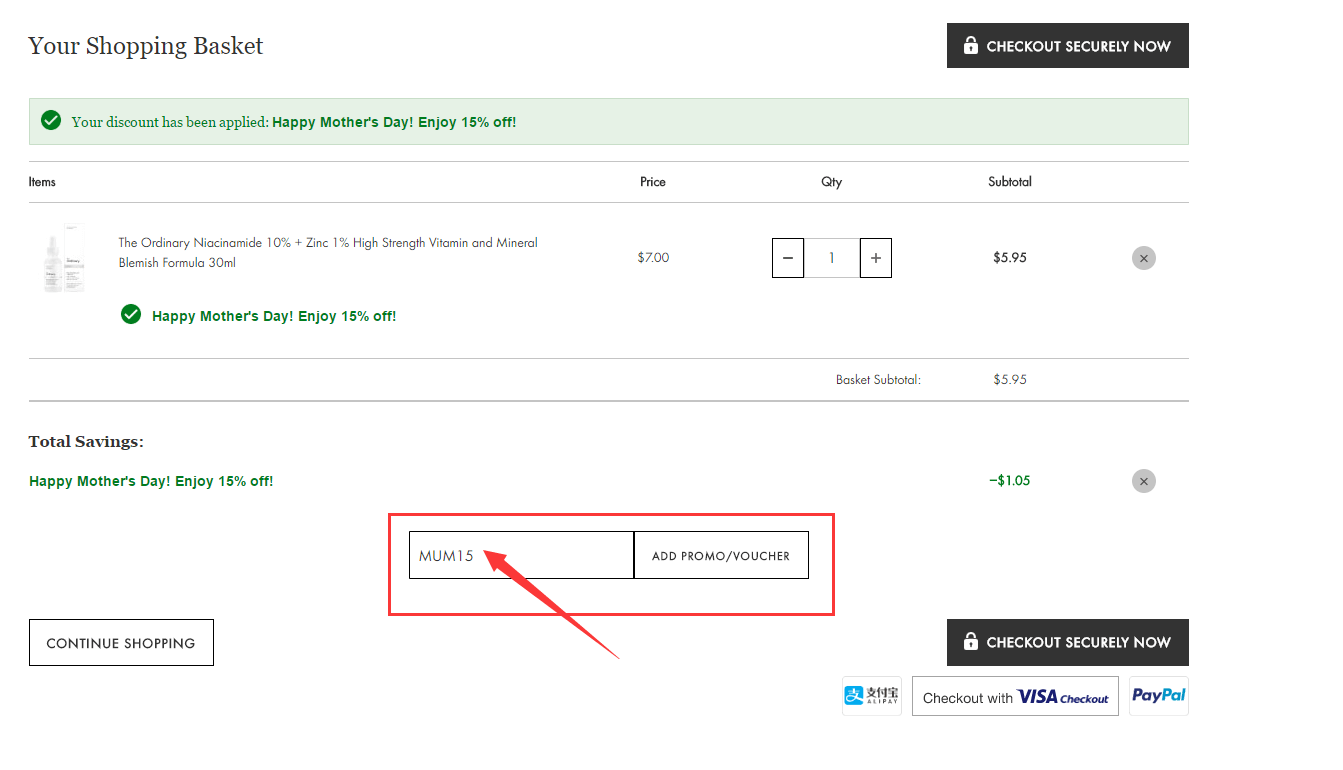
Task: Click the item subtotal $5.95 in product row
Action: 1010,258
